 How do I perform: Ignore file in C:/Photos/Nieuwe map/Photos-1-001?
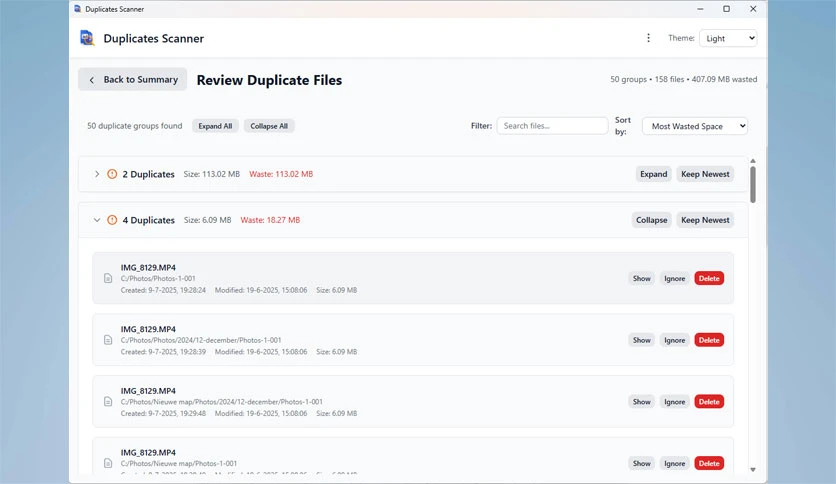coord(674,463)
